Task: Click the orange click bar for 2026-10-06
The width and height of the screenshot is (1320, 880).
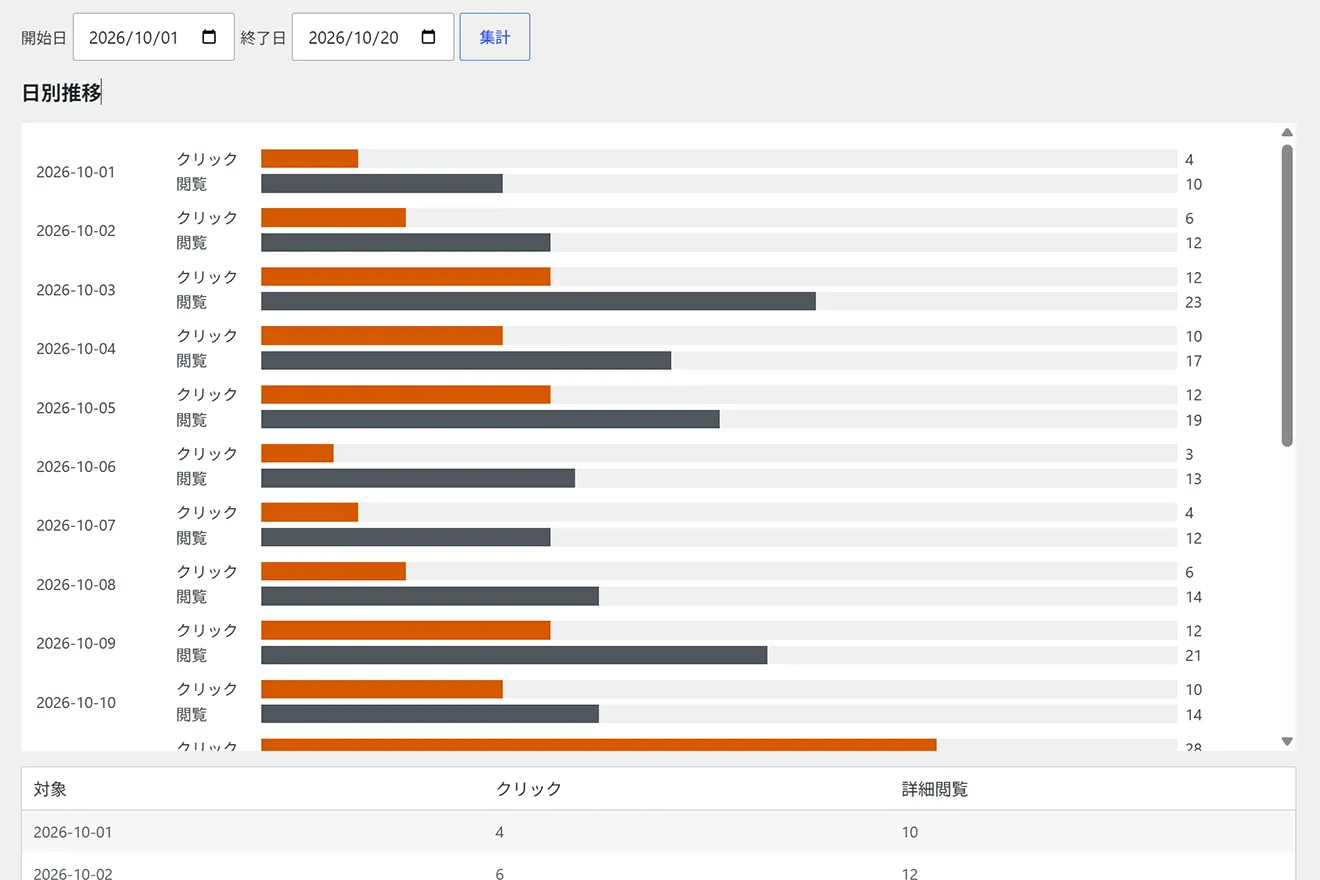Action: point(297,453)
